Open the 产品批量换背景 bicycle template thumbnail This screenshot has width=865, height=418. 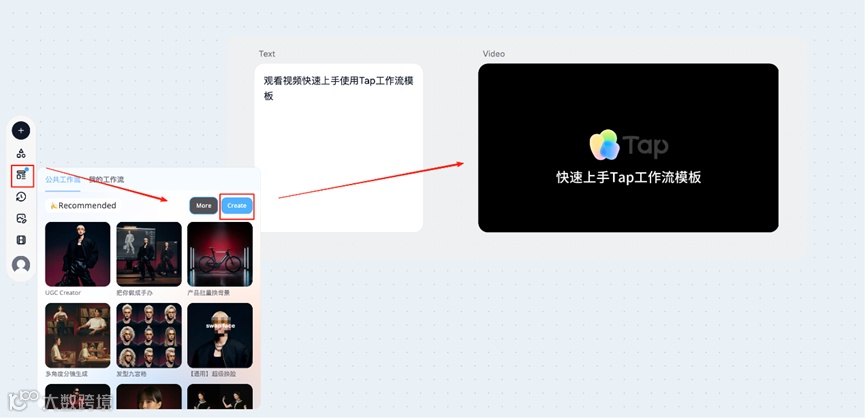[x=220, y=254]
